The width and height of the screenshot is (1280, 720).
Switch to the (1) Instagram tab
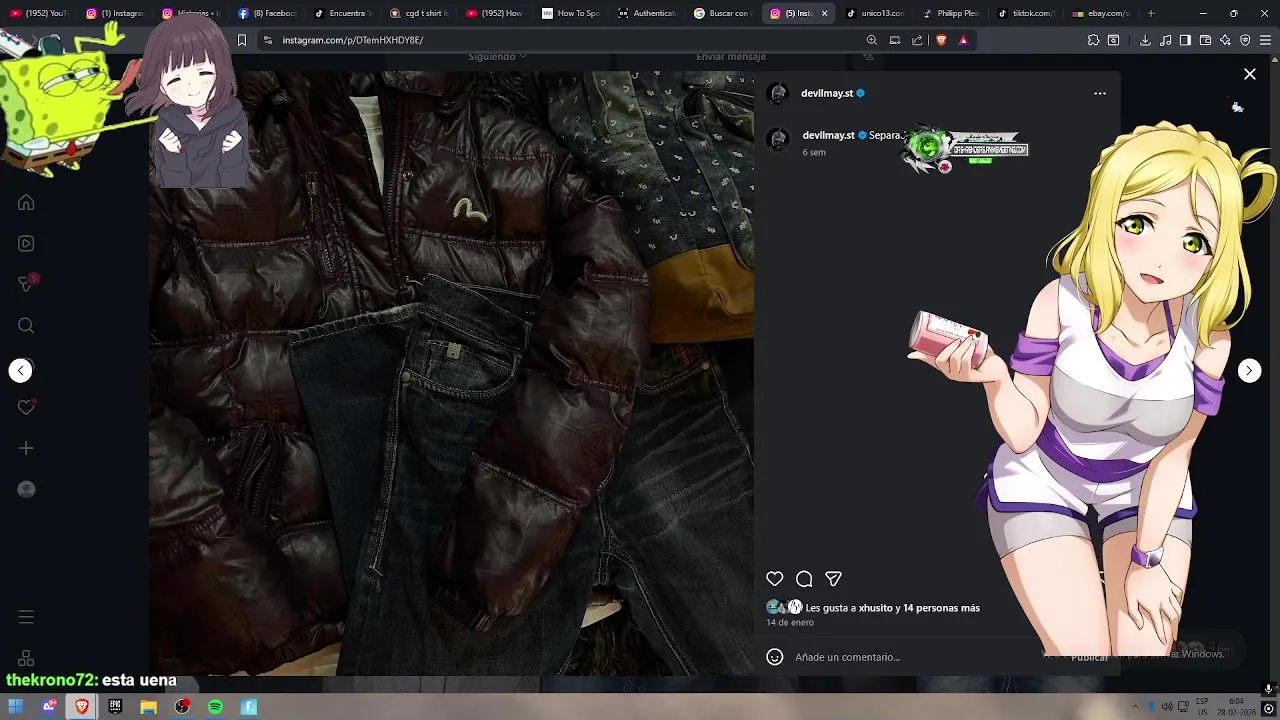tap(114, 13)
